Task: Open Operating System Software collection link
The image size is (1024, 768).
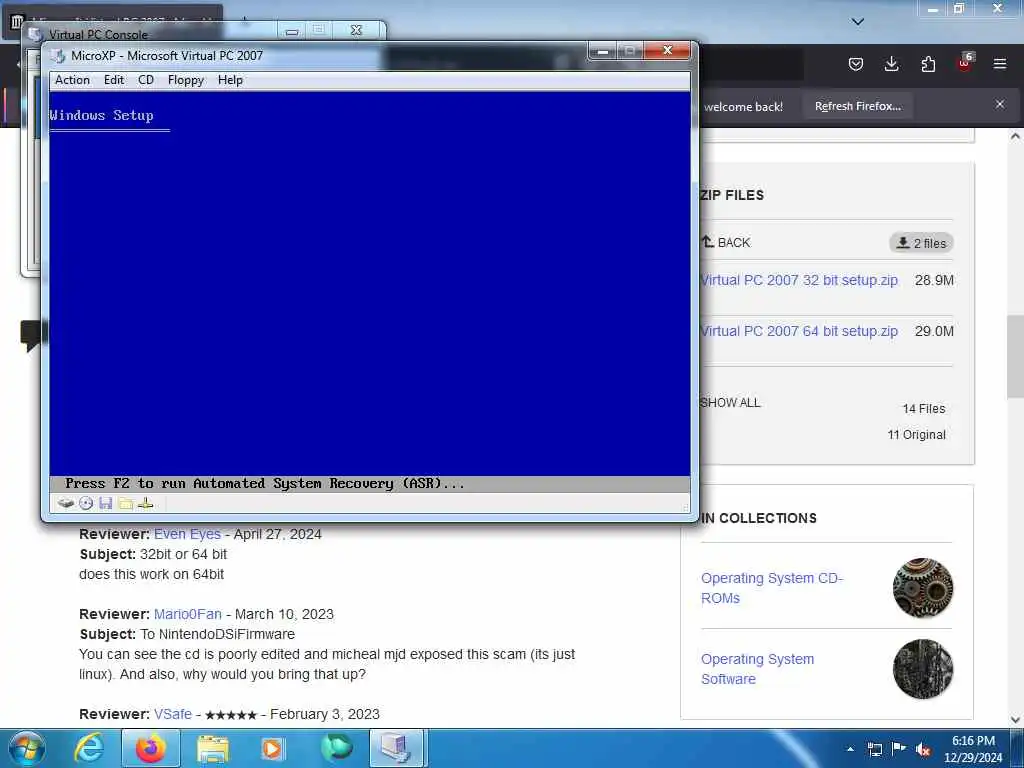Action: (758, 669)
